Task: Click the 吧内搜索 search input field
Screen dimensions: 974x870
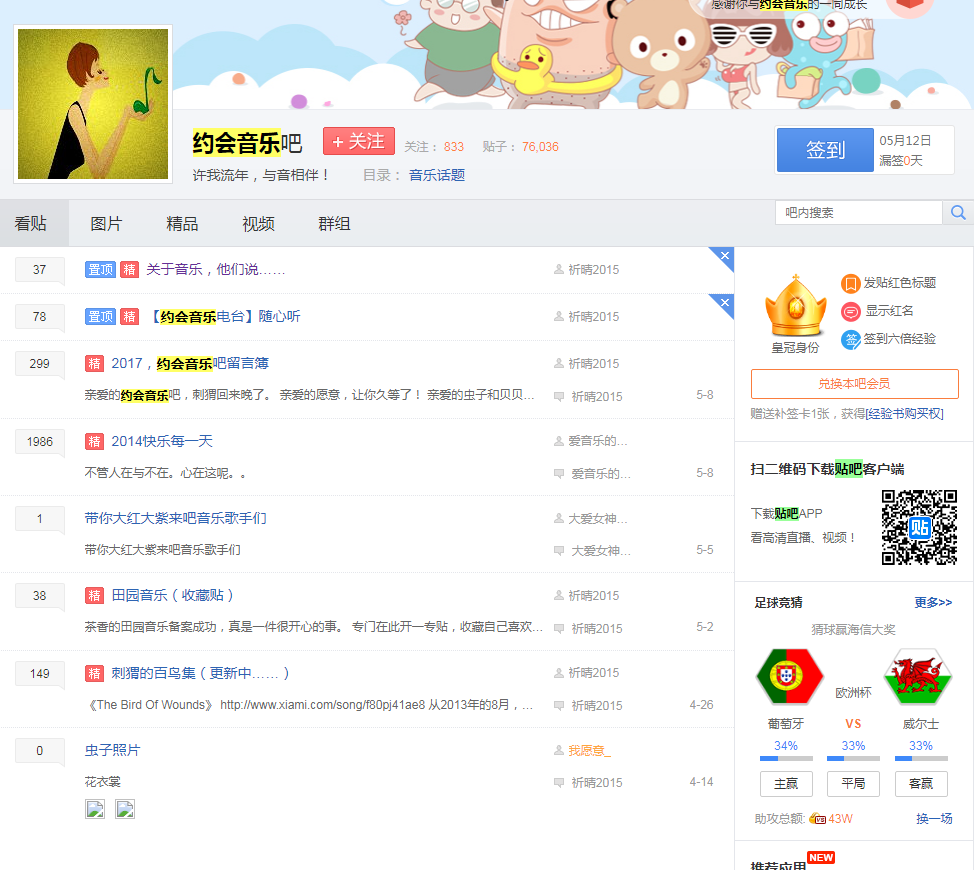Action: [x=858, y=212]
